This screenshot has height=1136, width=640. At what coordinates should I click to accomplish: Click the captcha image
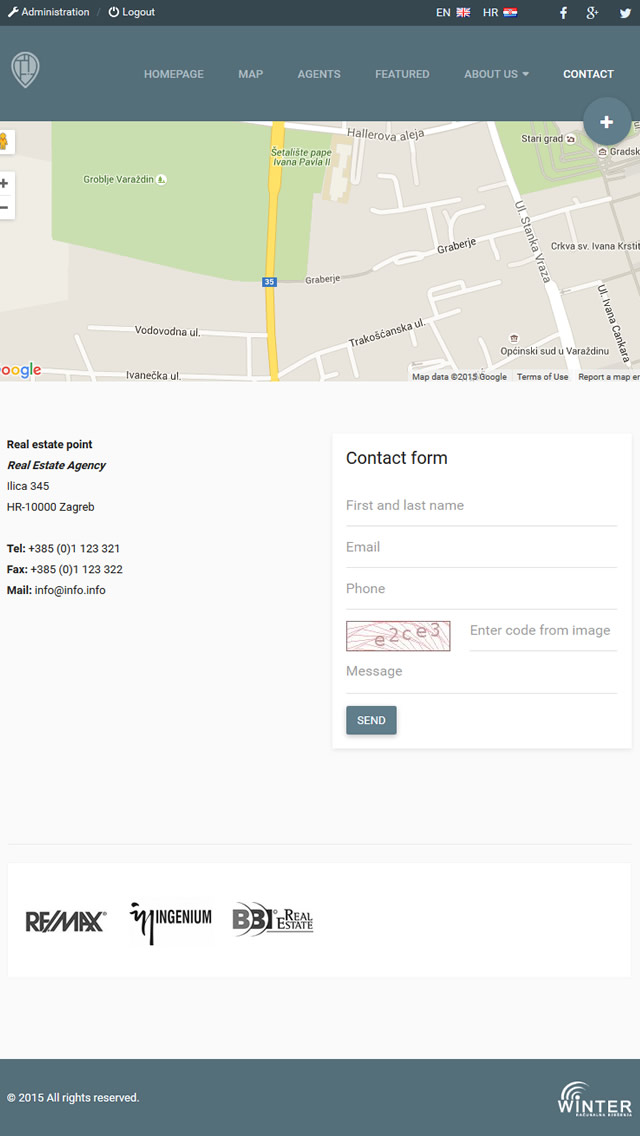point(398,636)
